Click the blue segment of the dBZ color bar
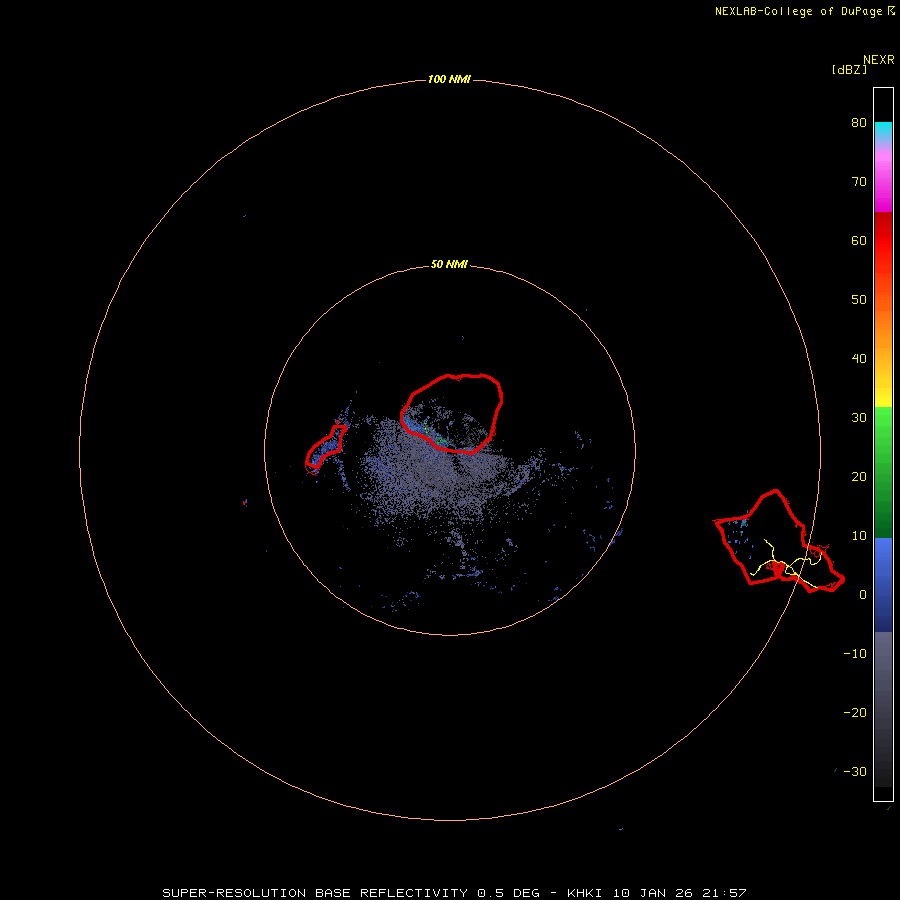 (x=883, y=584)
